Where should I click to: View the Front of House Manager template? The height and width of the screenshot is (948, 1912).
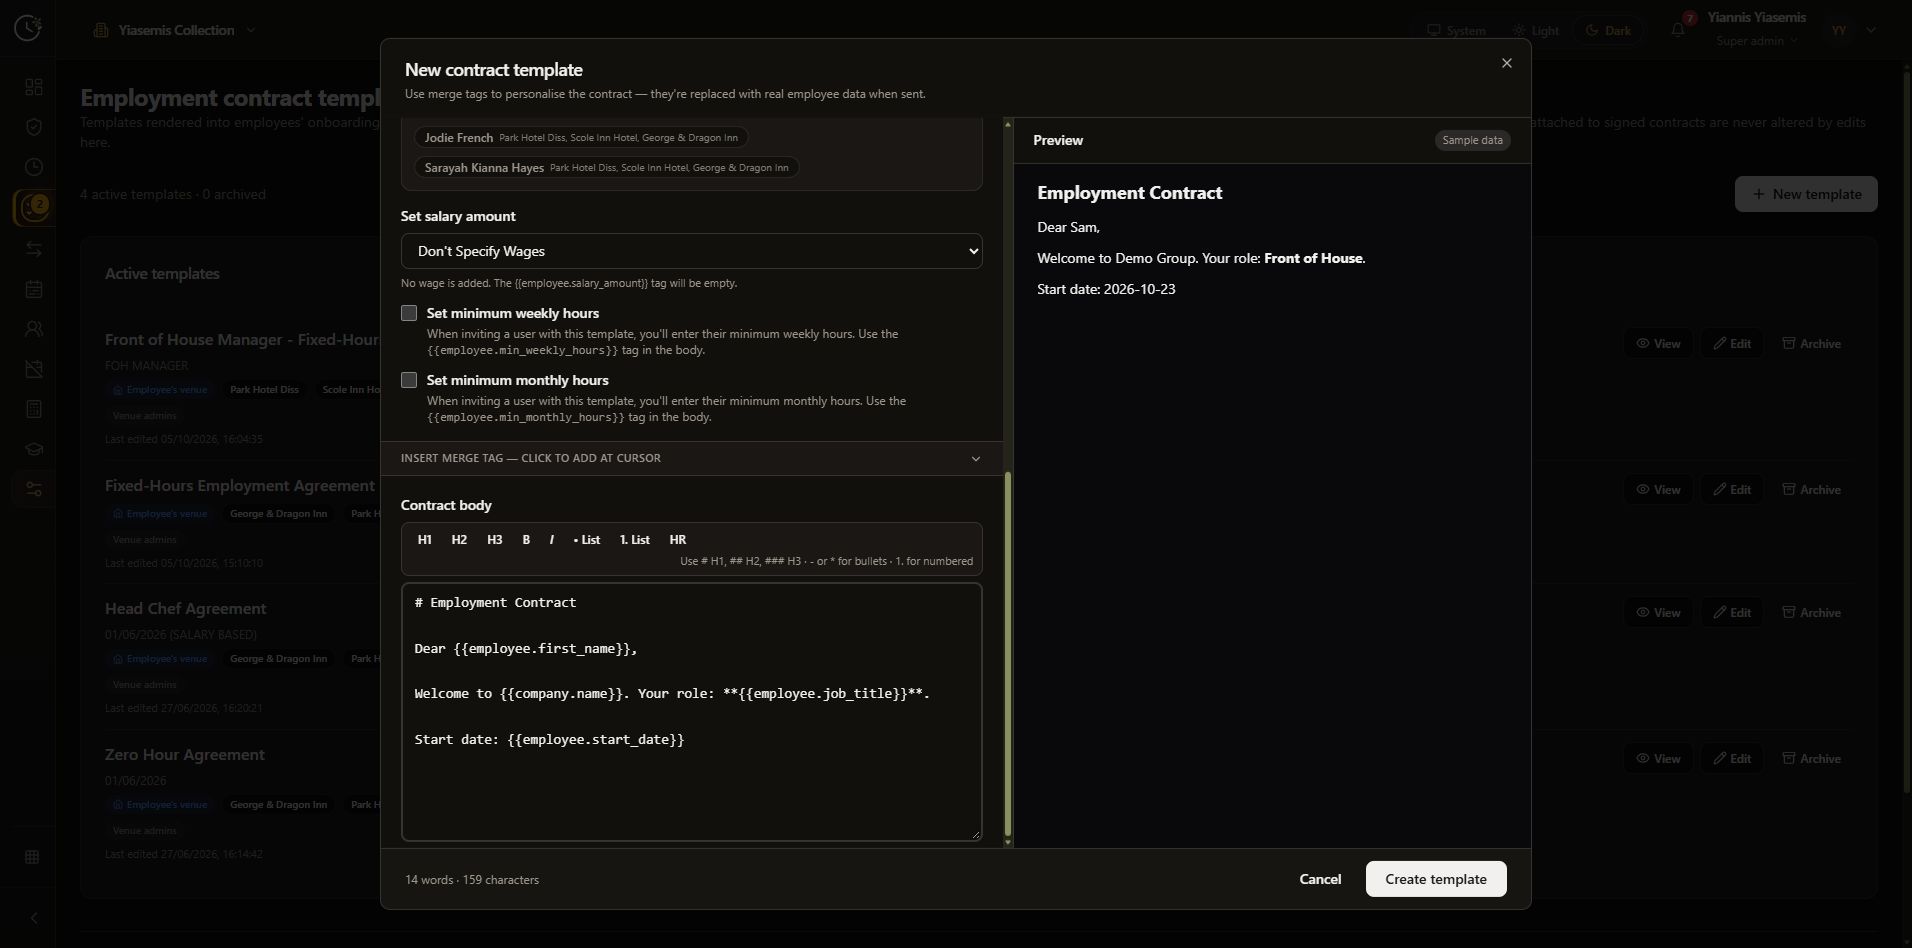point(1657,343)
